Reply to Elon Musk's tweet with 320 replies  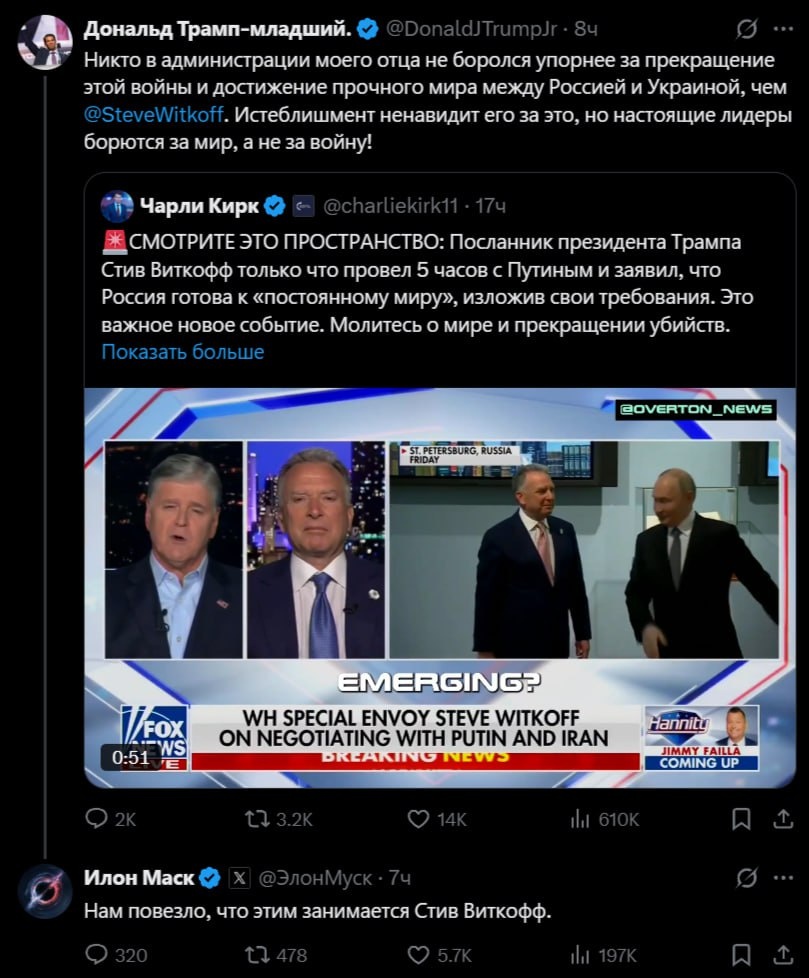tap(96, 954)
